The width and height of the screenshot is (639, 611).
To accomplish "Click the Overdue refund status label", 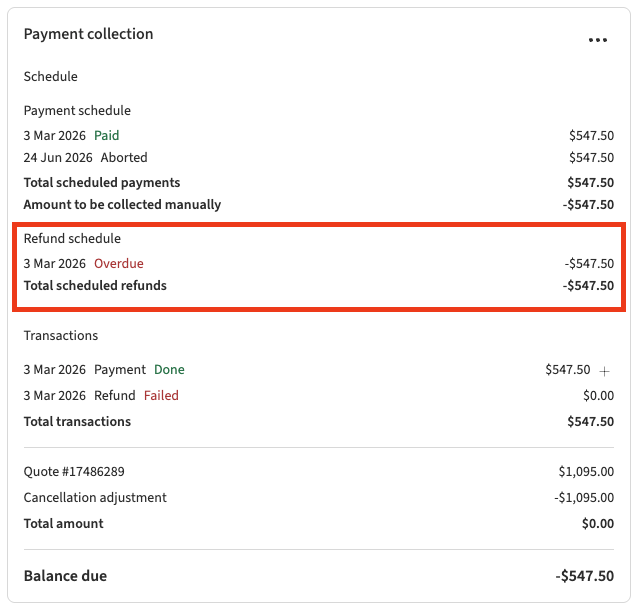I will (119, 264).
